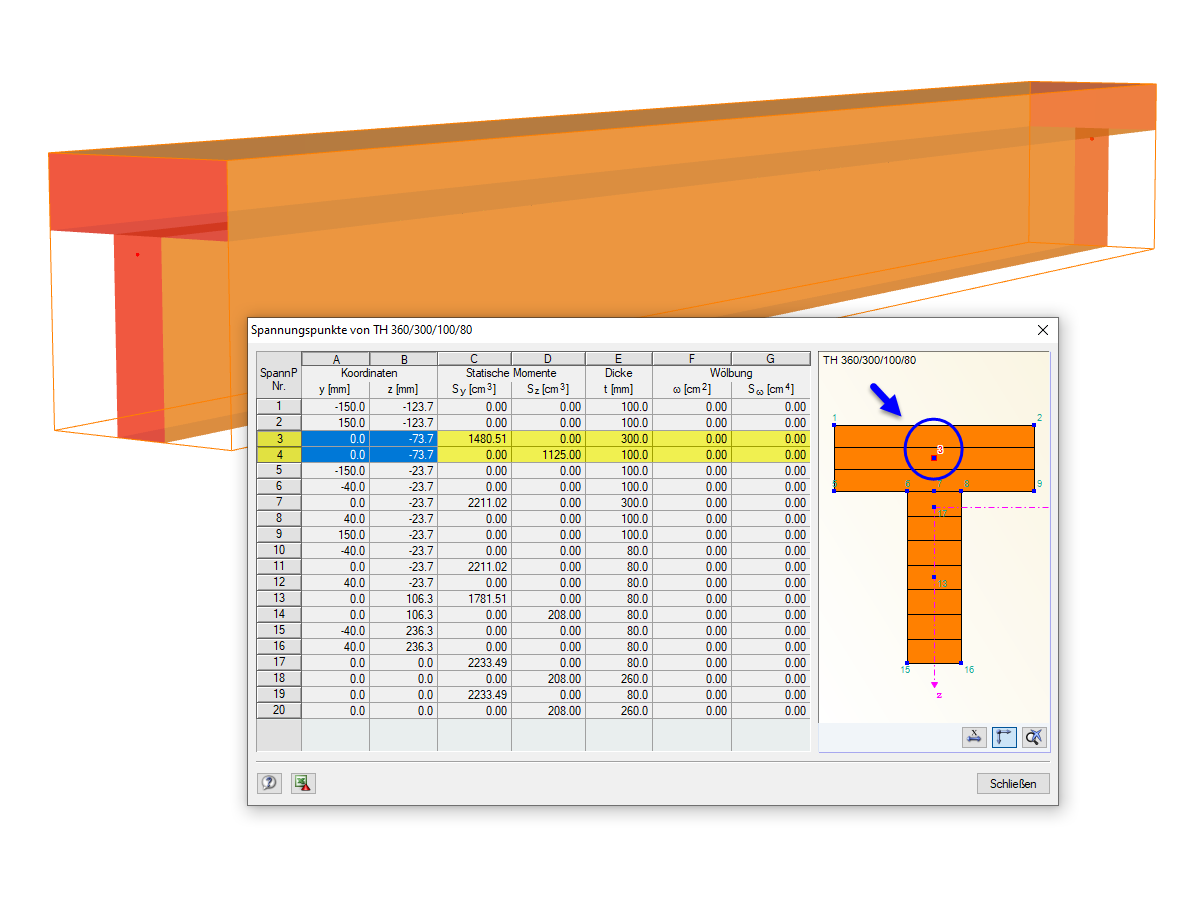The height and width of the screenshot is (900, 1200).
Task: Select column header G
Action: (771, 358)
